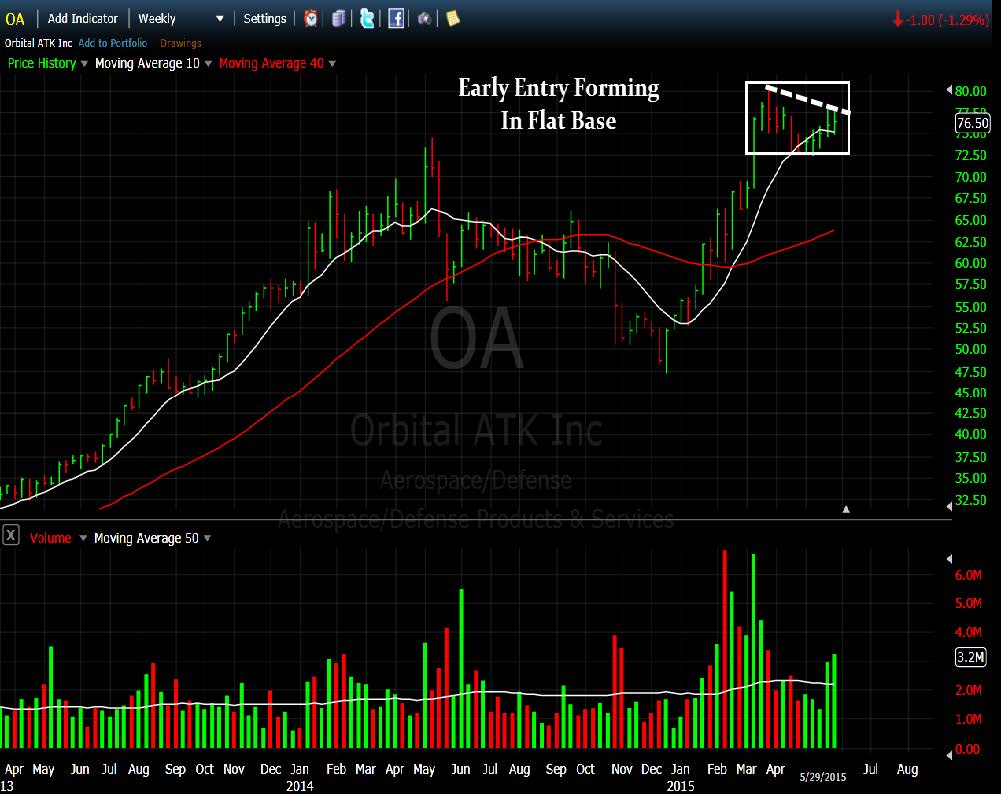
Task: Click the database stack icon in toolbar
Action: pos(339,19)
